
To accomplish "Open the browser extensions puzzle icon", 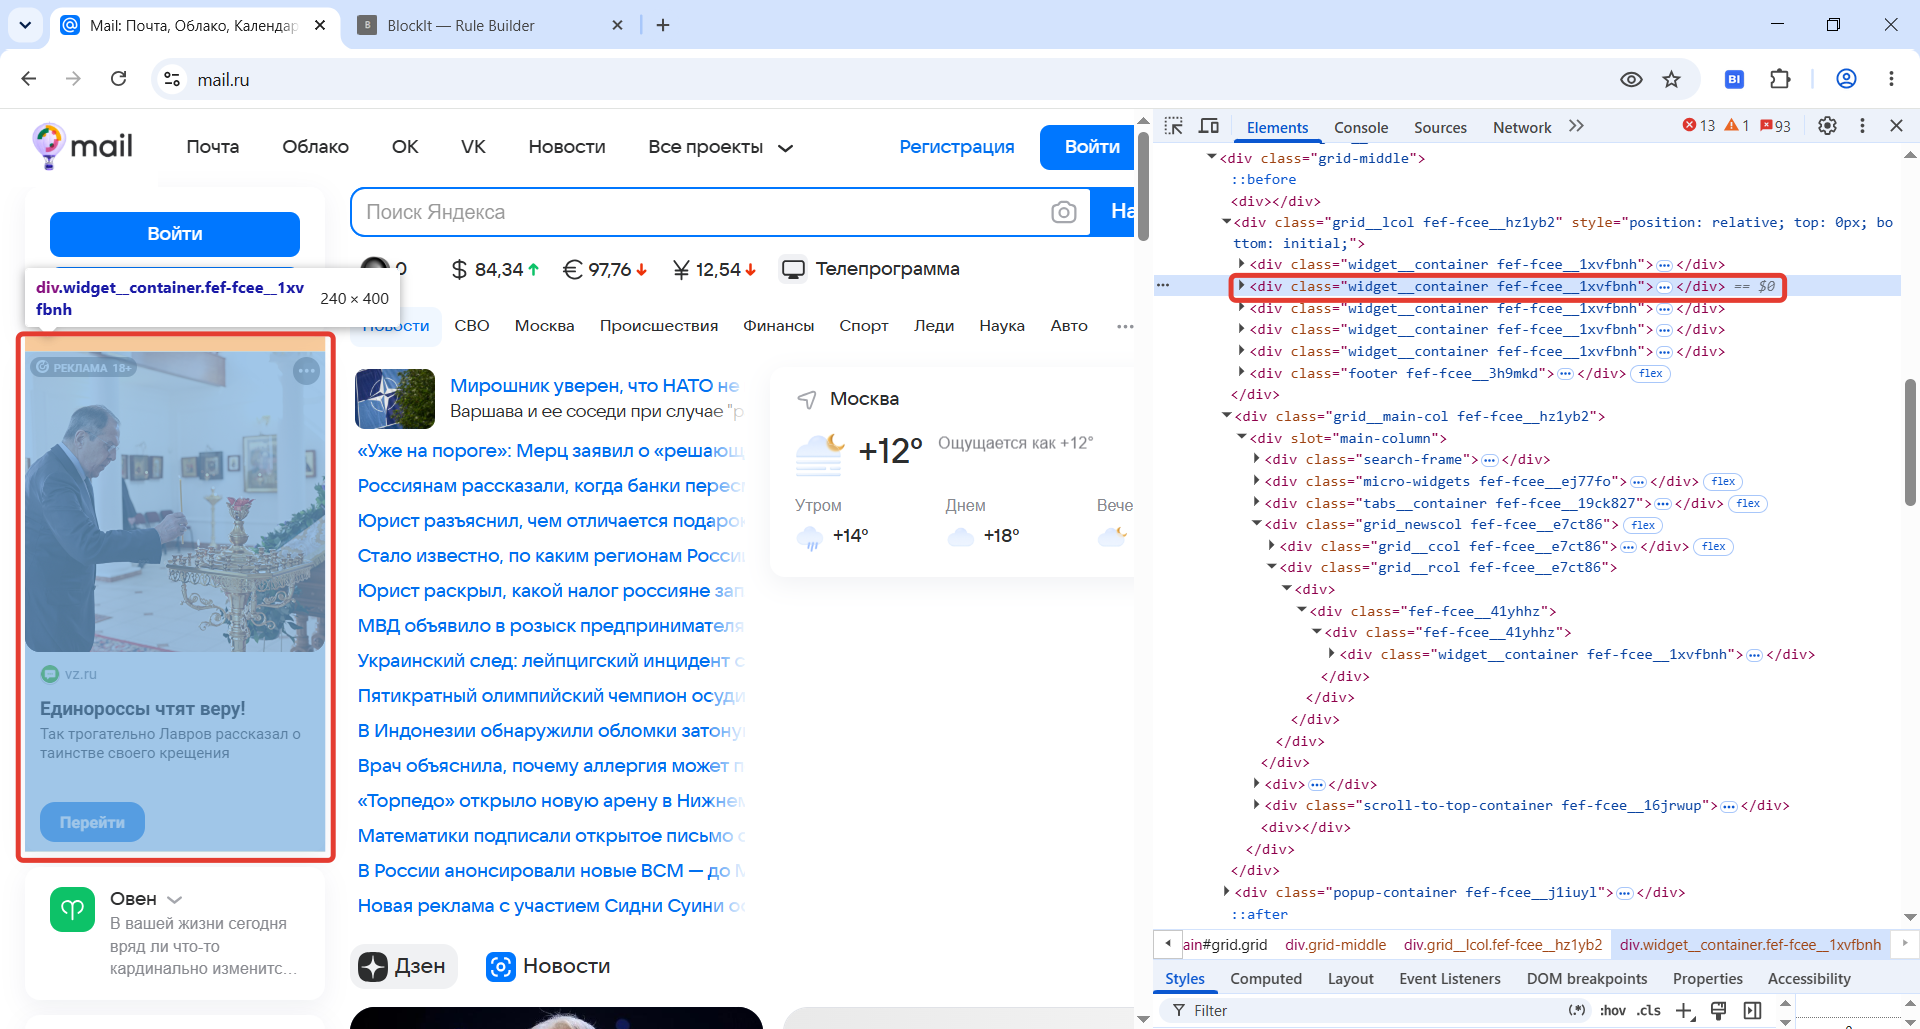I will pos(1780,79).
